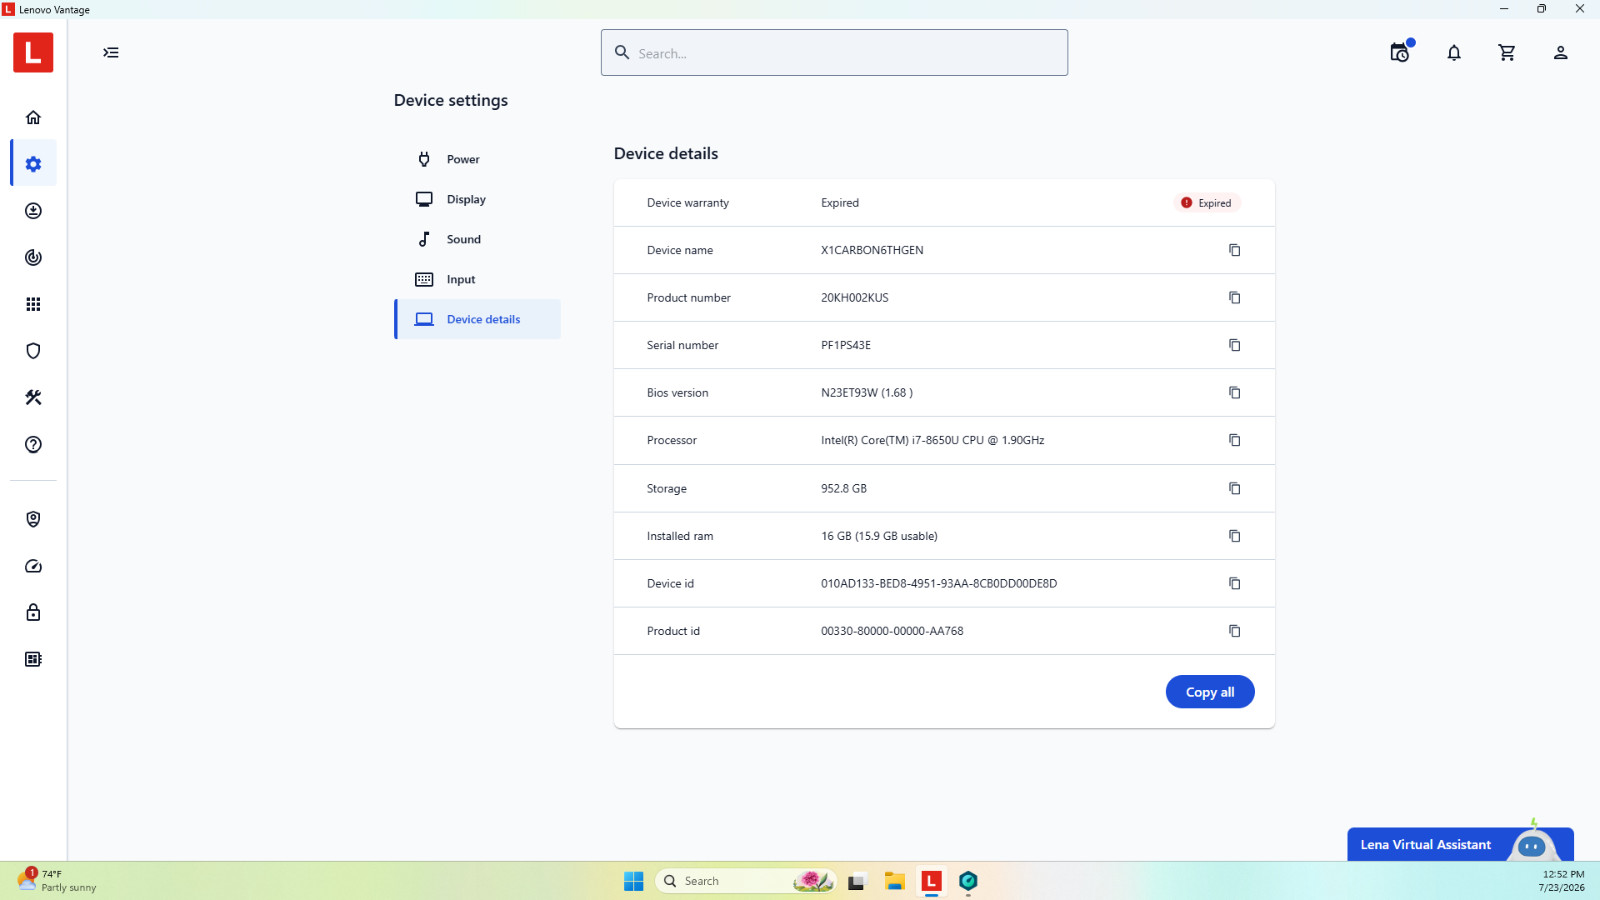Open the speedometer gauge sidebar icon
Viewport: 1600px width, 900px height.
pos(33,566)
